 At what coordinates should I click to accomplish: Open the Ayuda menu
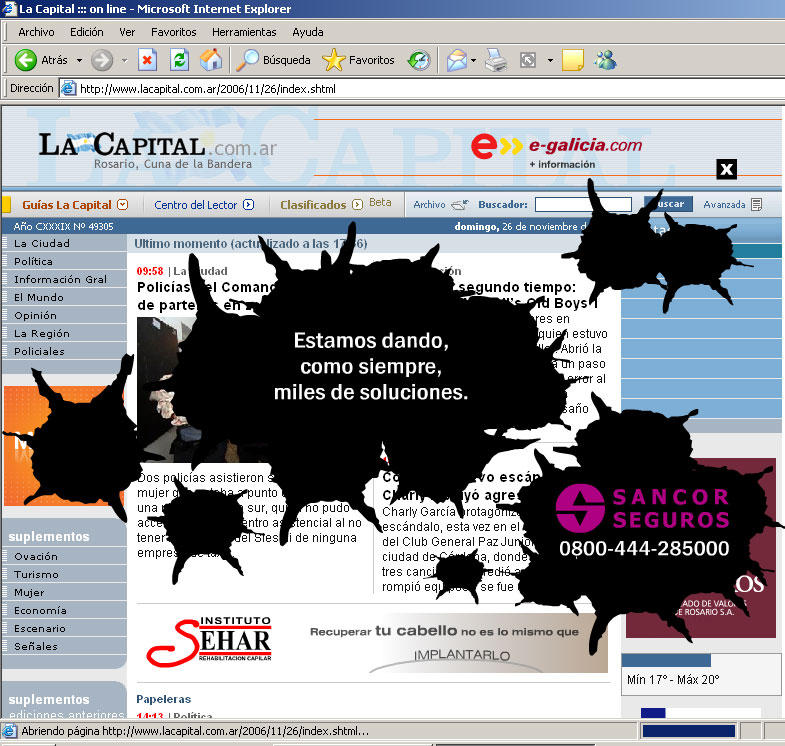(x=308, y=32)
